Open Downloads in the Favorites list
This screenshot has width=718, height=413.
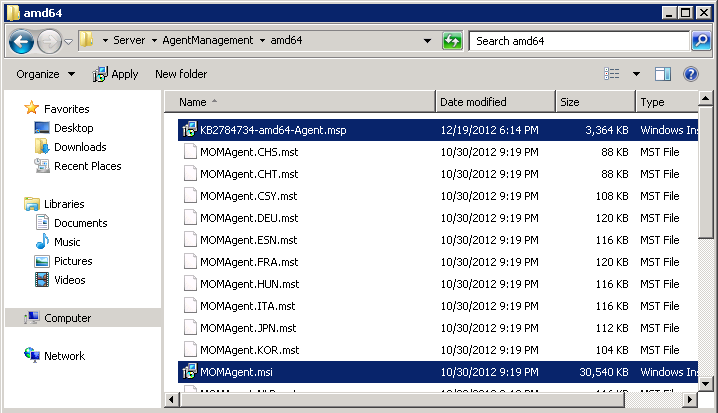coord(80,147)
